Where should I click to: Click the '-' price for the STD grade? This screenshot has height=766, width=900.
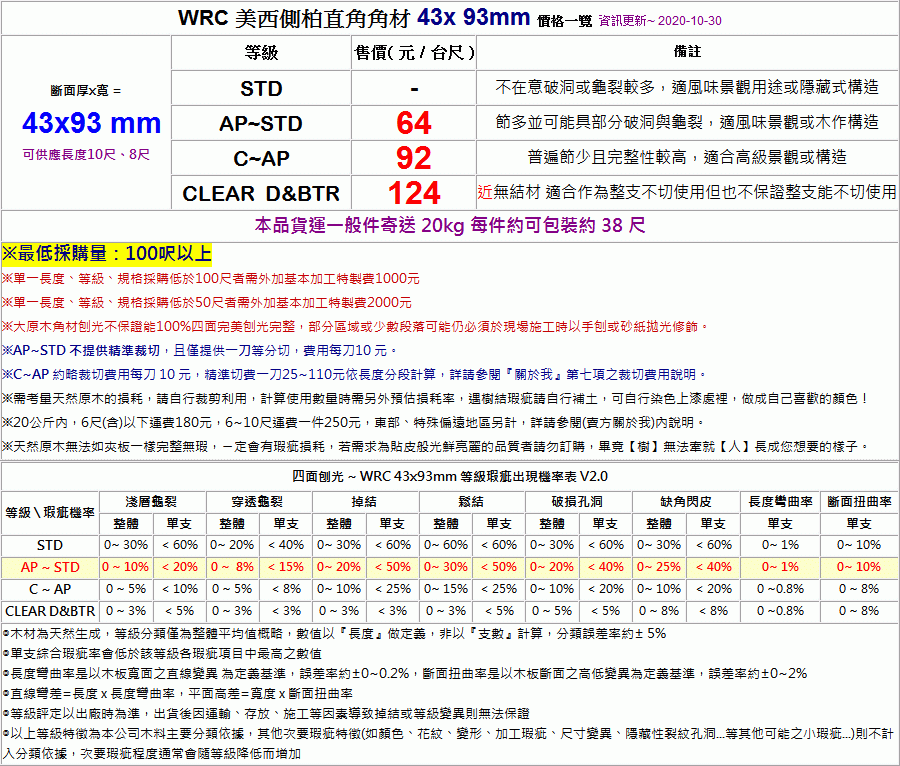tap(414, 89)
